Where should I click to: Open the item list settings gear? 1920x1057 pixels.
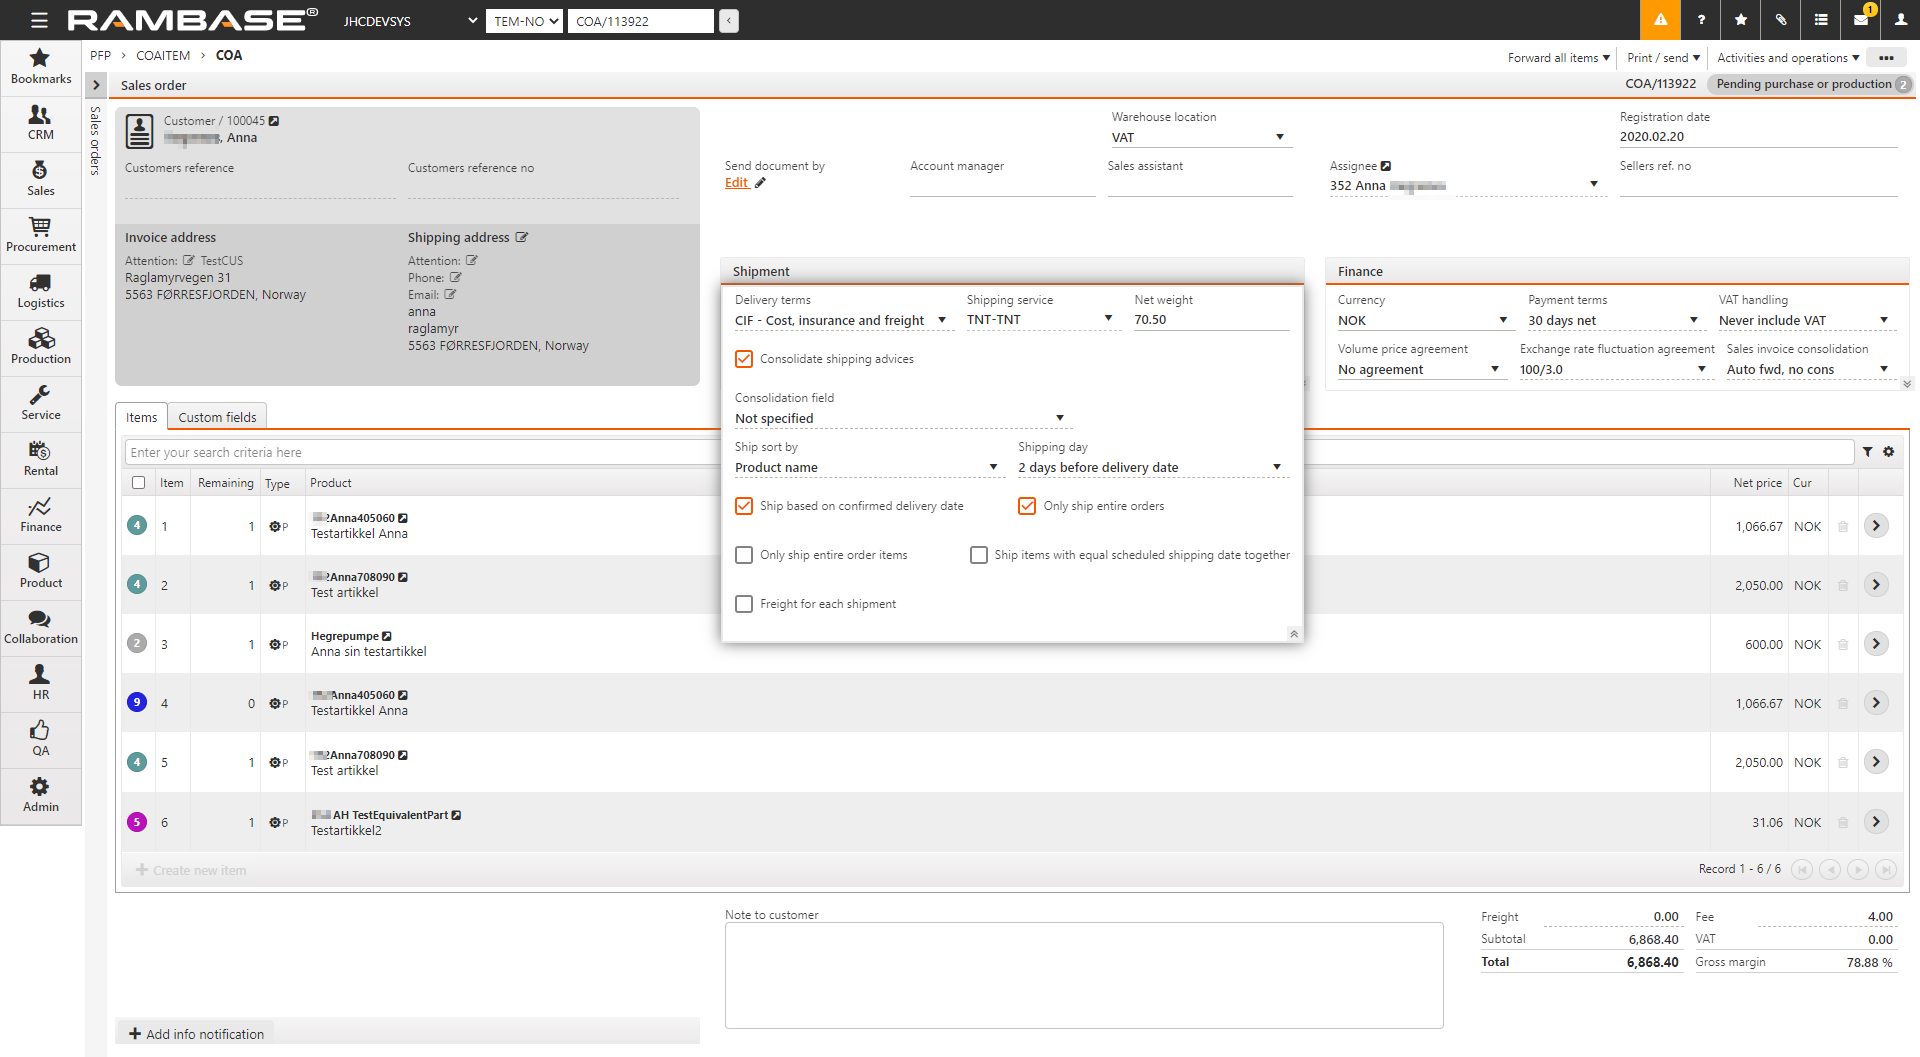1889,452
